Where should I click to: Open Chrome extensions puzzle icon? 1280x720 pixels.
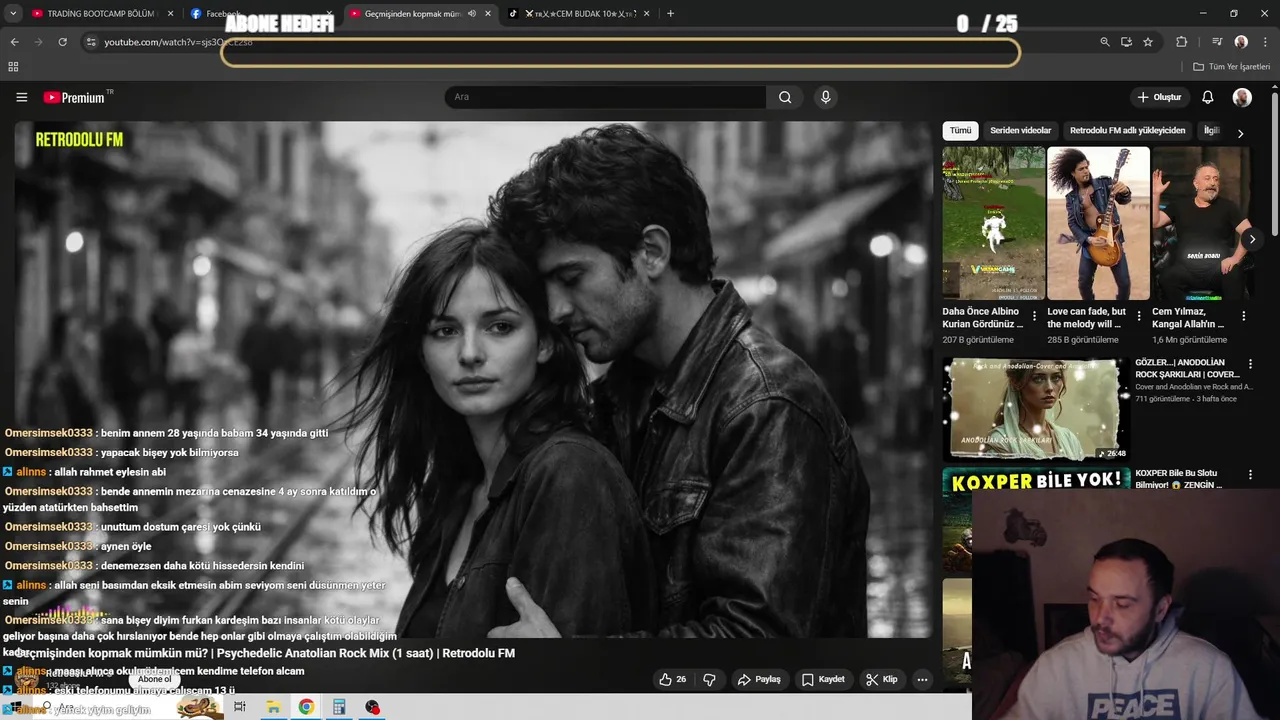(1181, 42)
